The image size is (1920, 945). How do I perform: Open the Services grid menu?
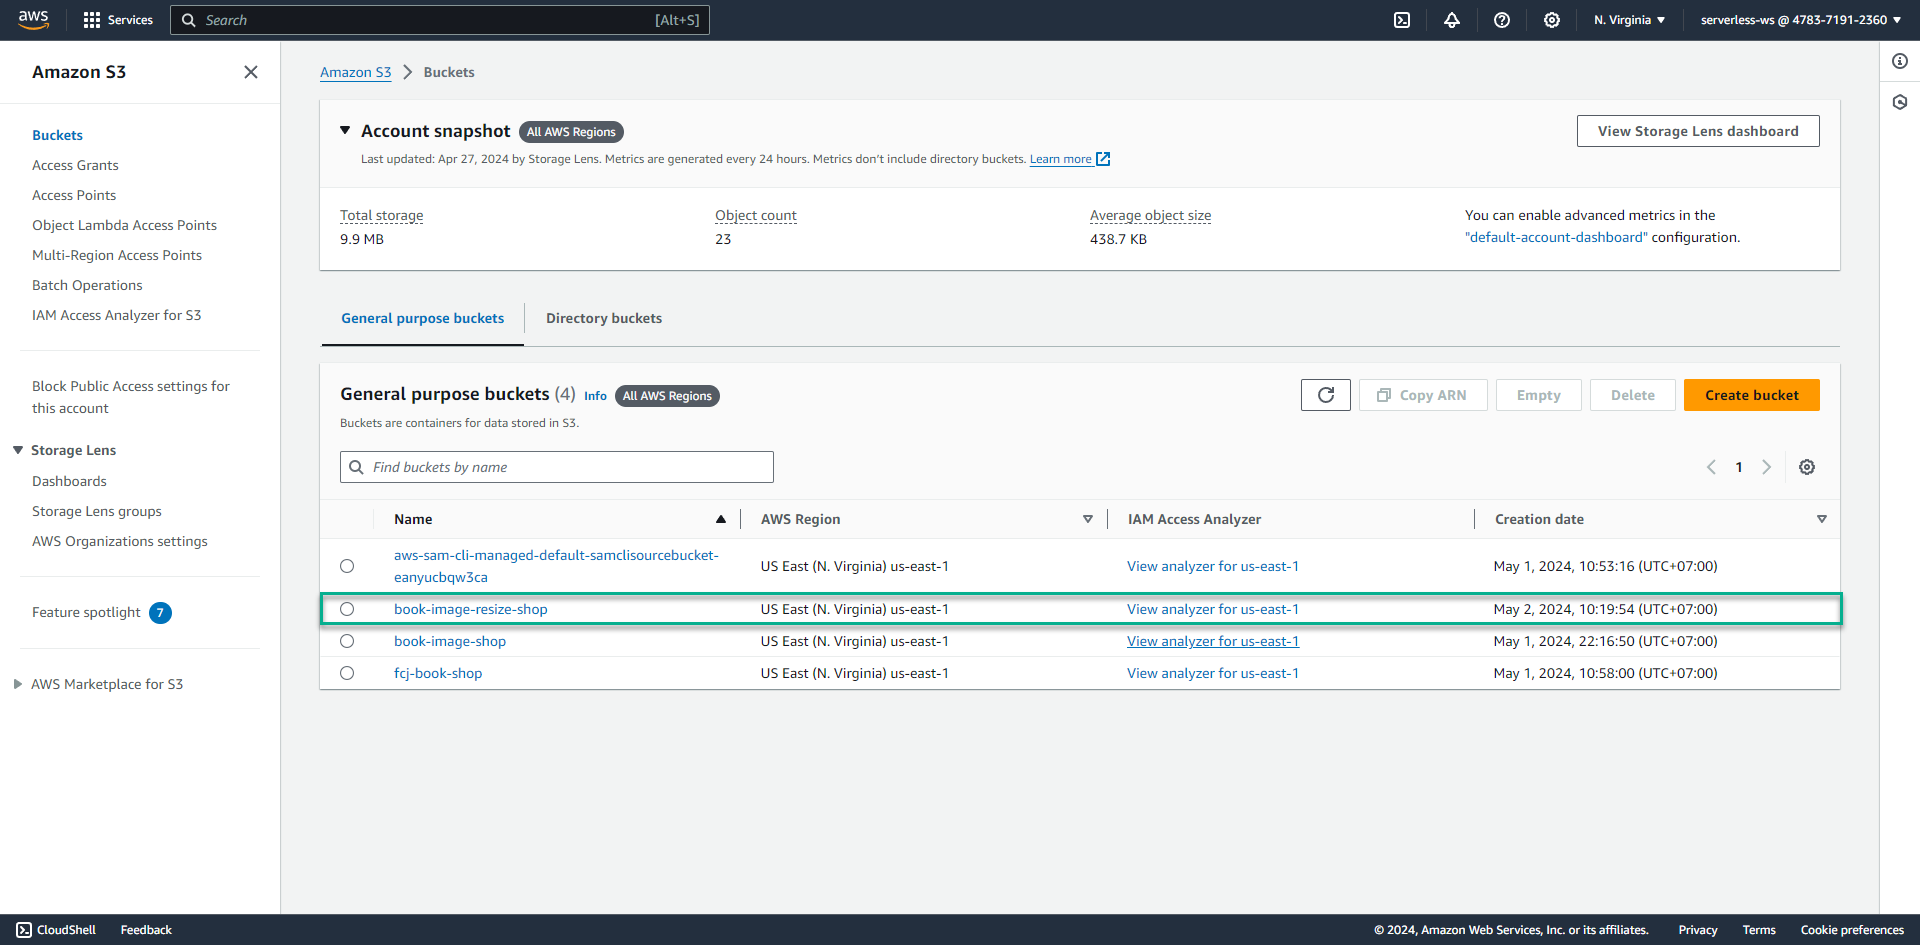point(118,20)
